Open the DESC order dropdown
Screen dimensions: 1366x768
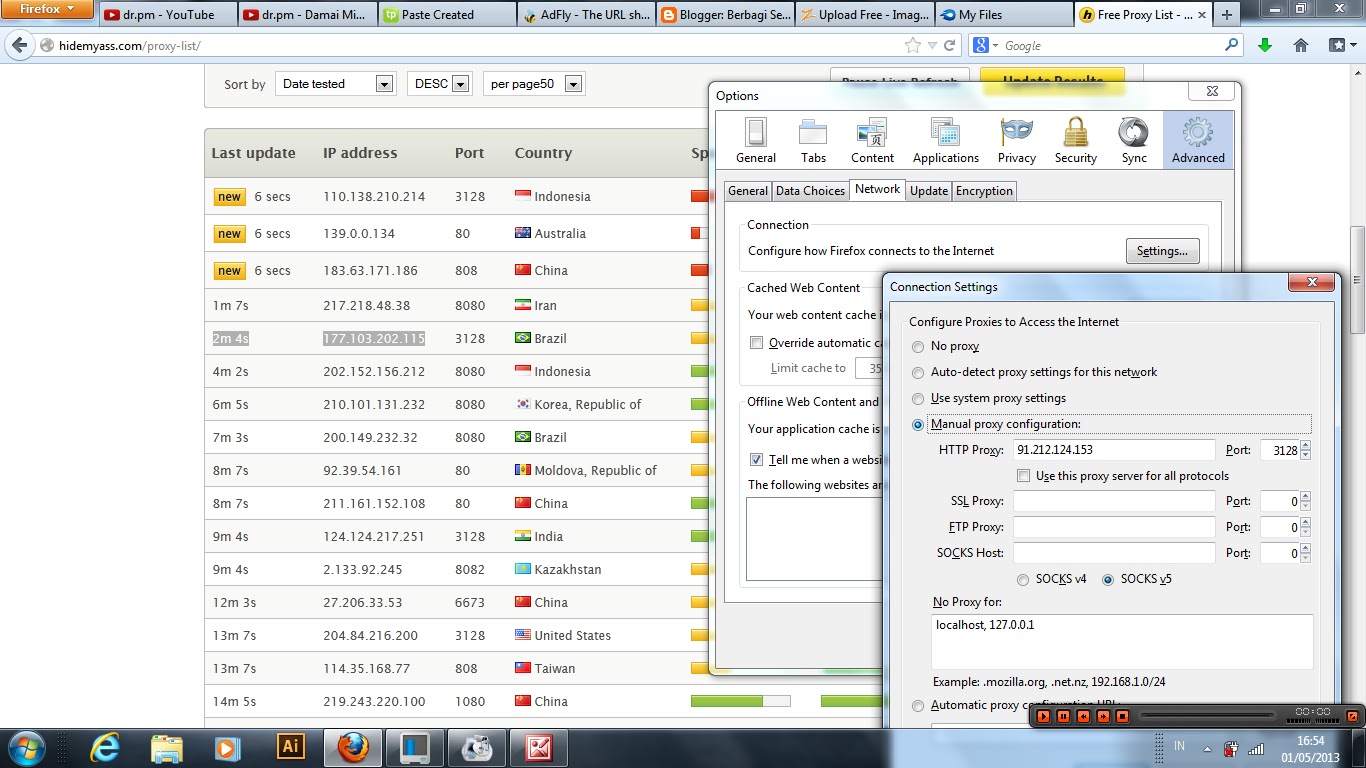(438, 84)
